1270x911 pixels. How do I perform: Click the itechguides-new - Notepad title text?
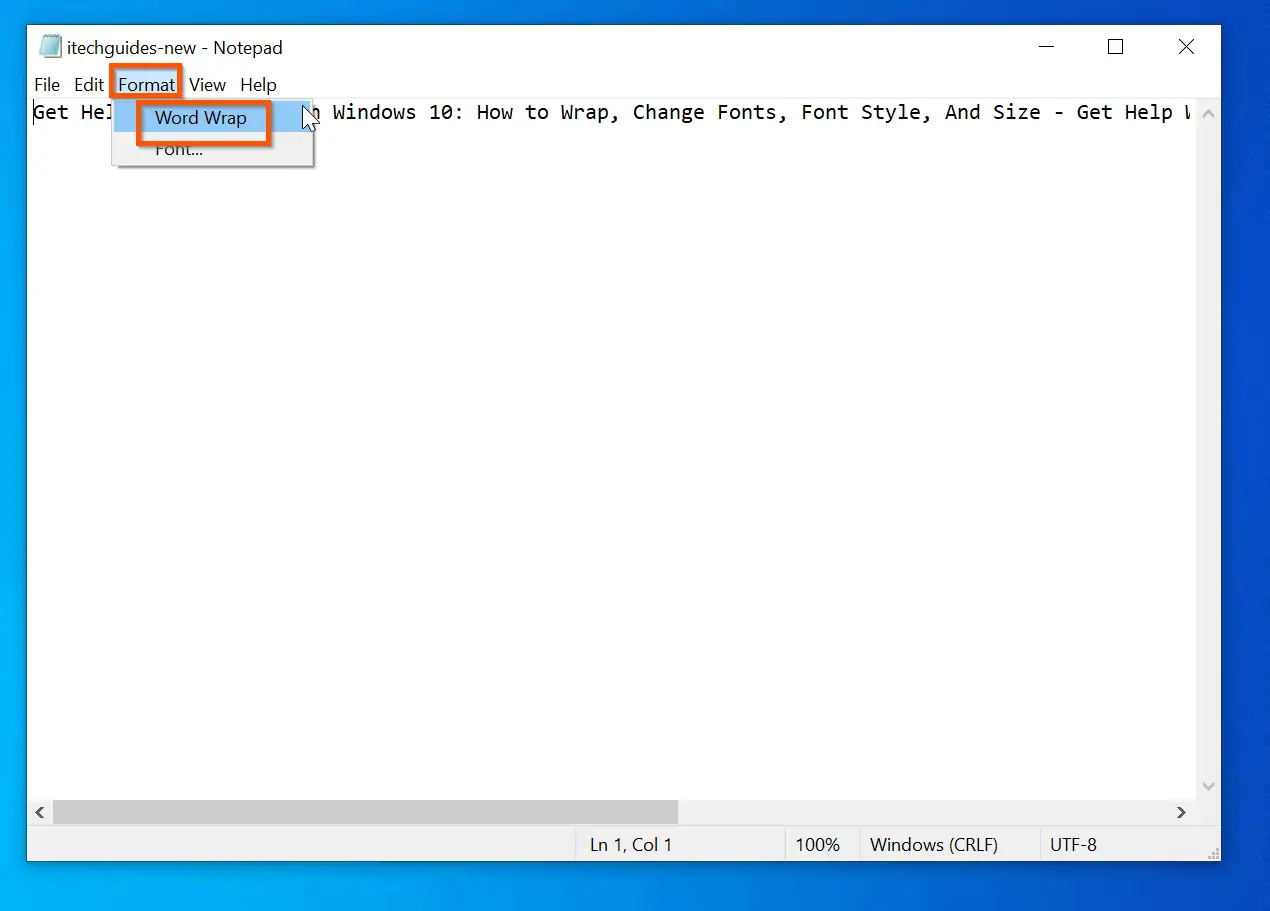(x=175, y=48)
